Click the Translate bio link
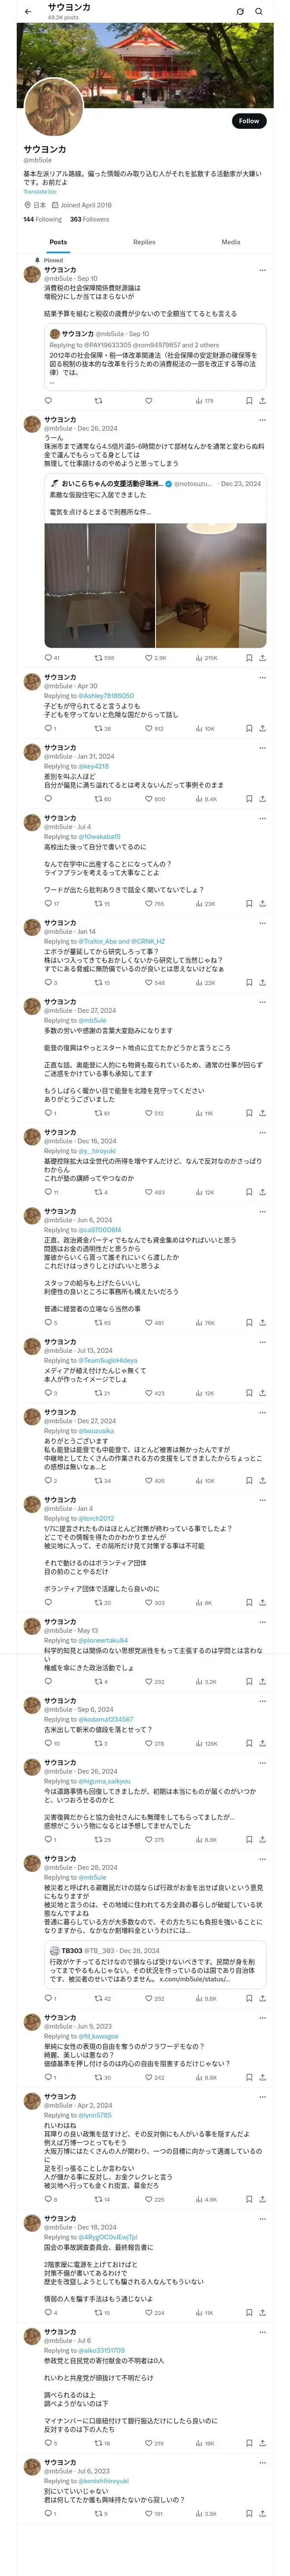 click(x=40, y=192)
